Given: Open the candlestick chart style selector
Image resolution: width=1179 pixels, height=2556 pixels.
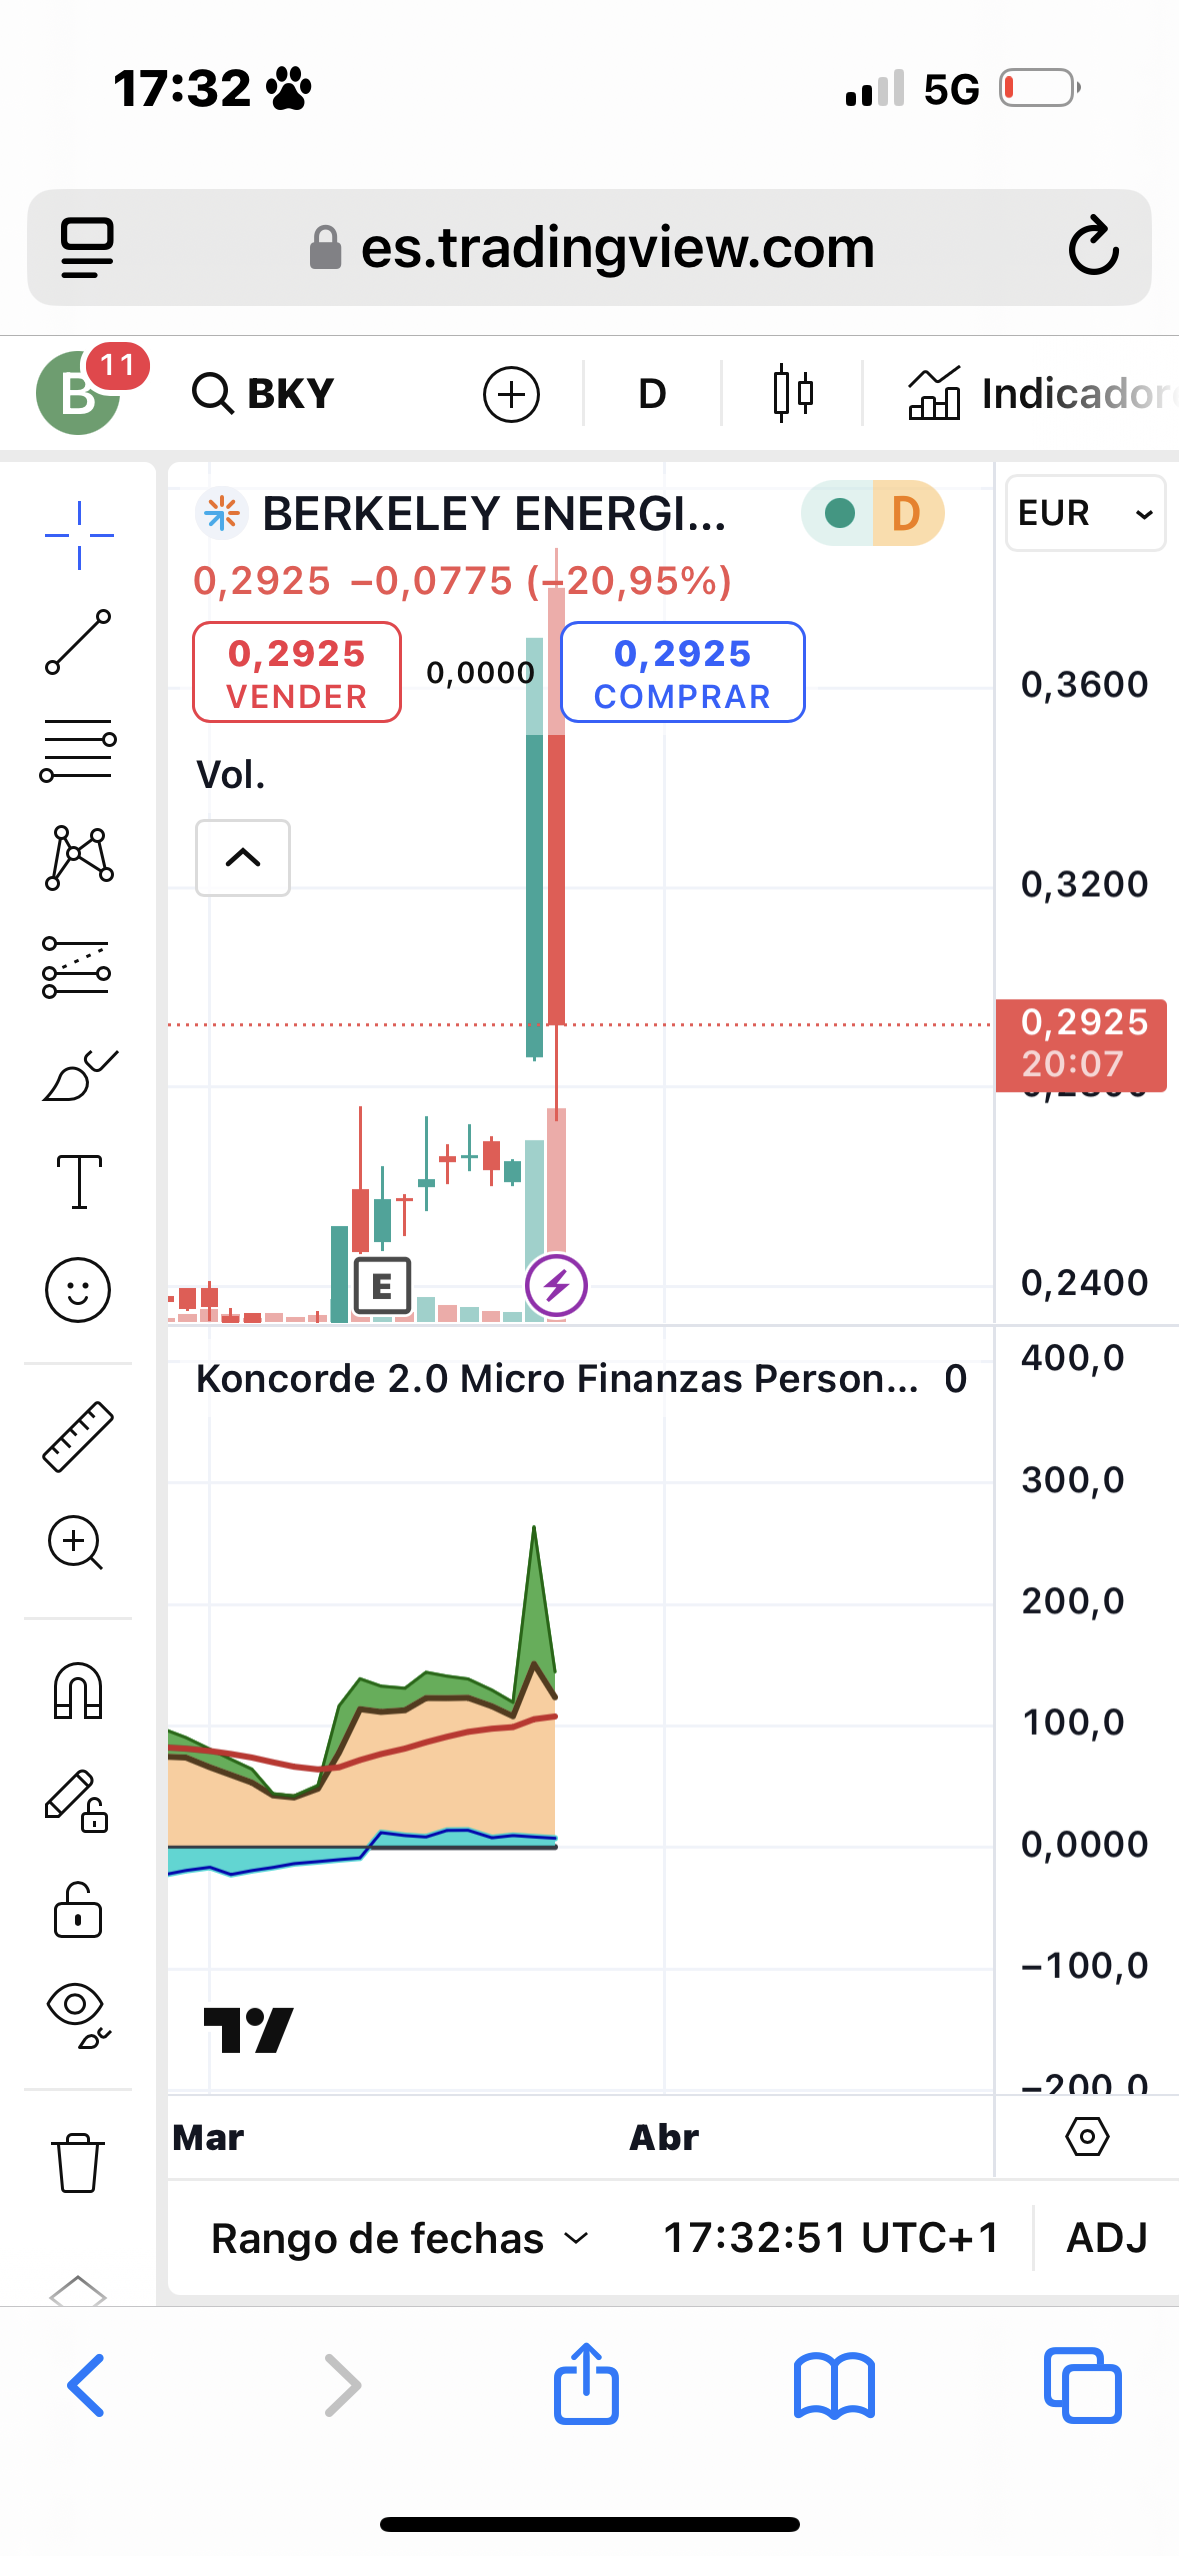Looking at the screenshot, I should tap(793, 393).
